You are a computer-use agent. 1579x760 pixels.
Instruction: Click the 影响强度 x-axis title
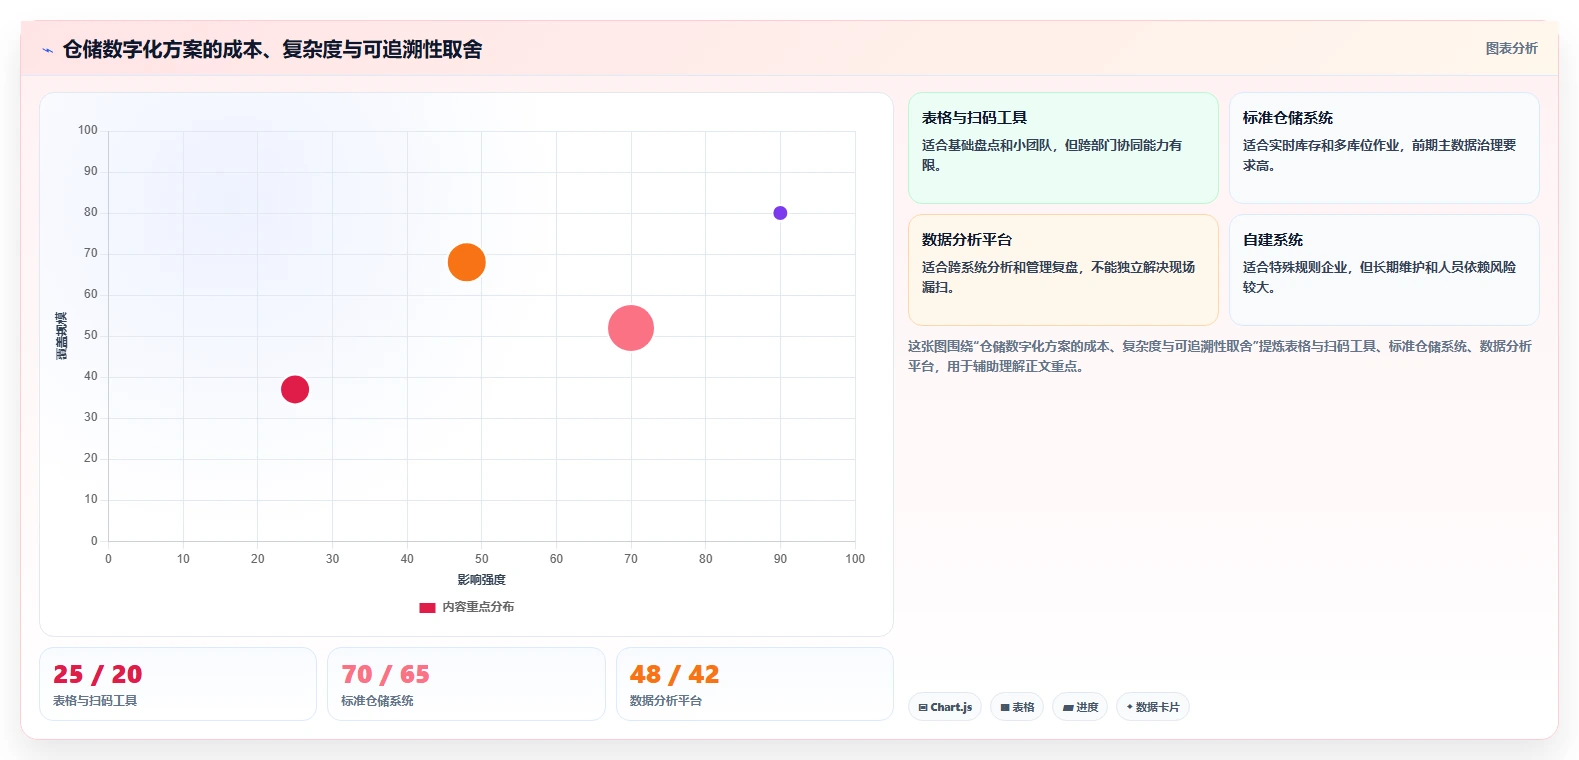(x=482, y=580)
